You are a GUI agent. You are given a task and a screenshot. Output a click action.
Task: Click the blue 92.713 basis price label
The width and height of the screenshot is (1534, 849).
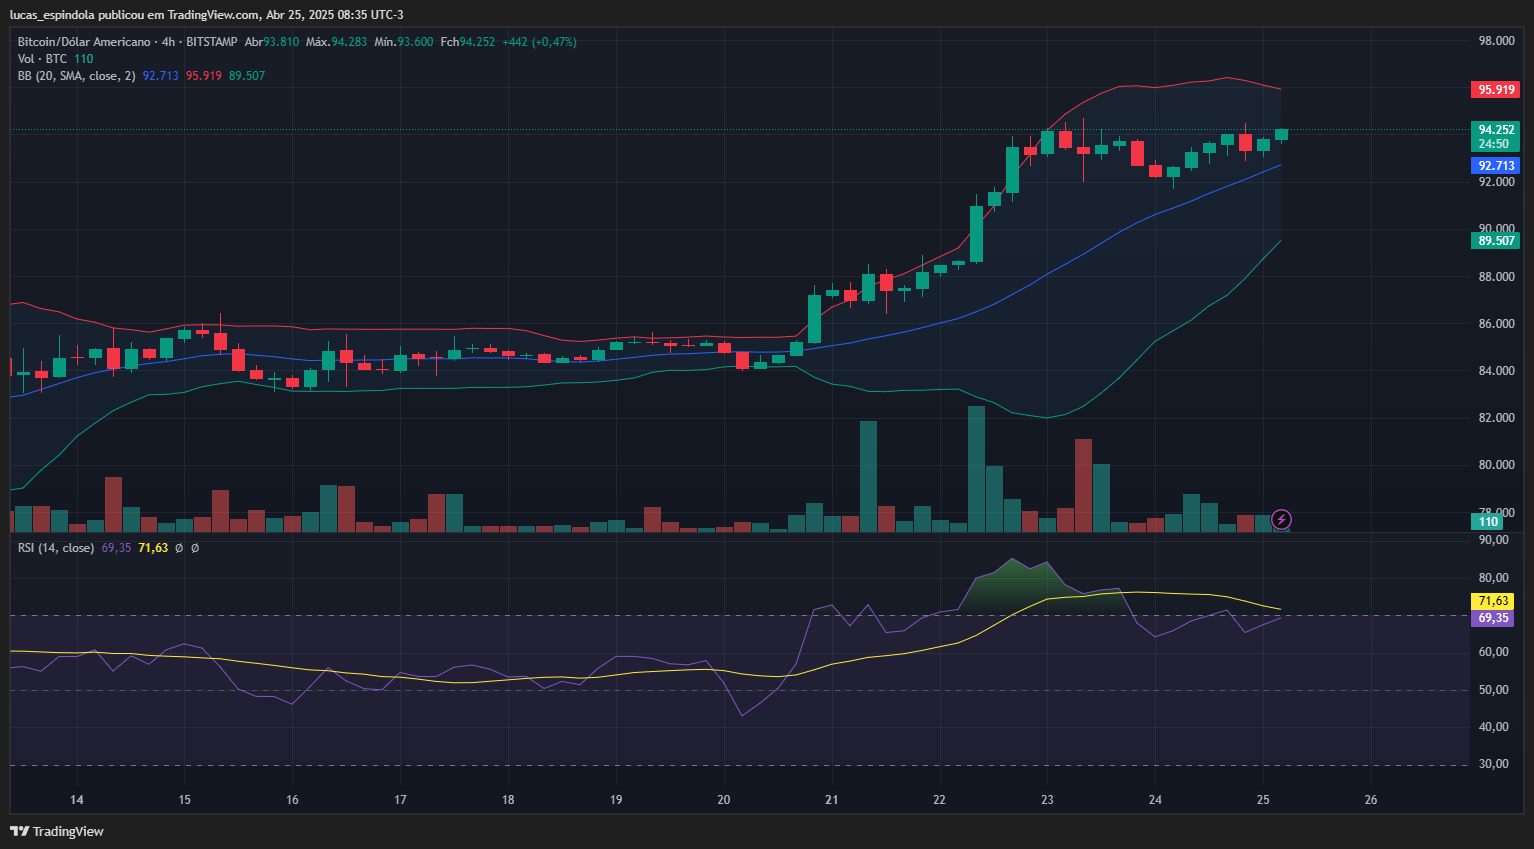tap(1495, 166)
